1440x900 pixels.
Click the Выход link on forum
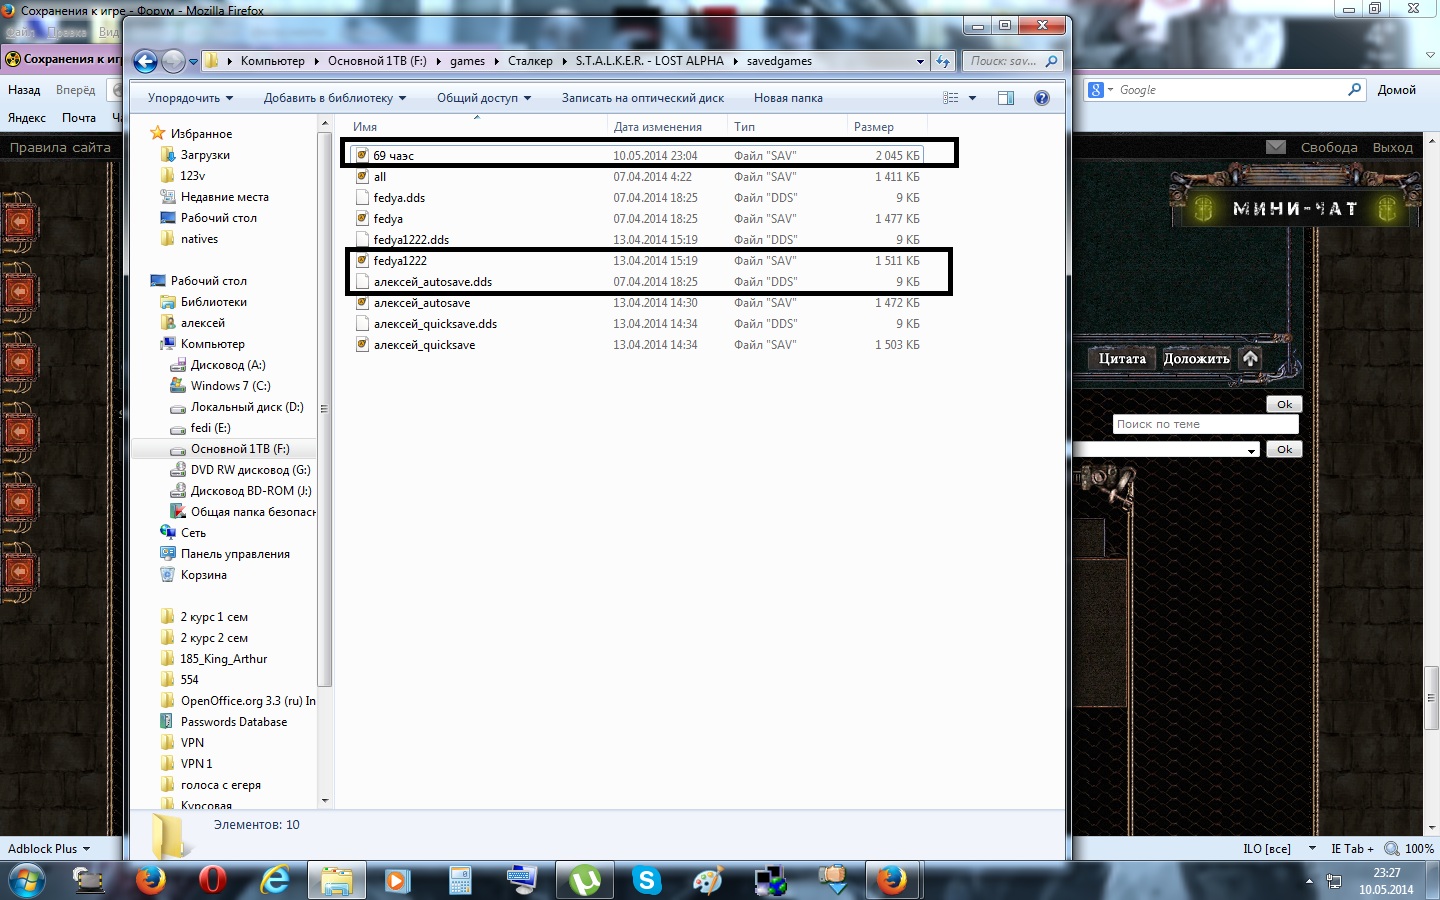[1393, 147]
